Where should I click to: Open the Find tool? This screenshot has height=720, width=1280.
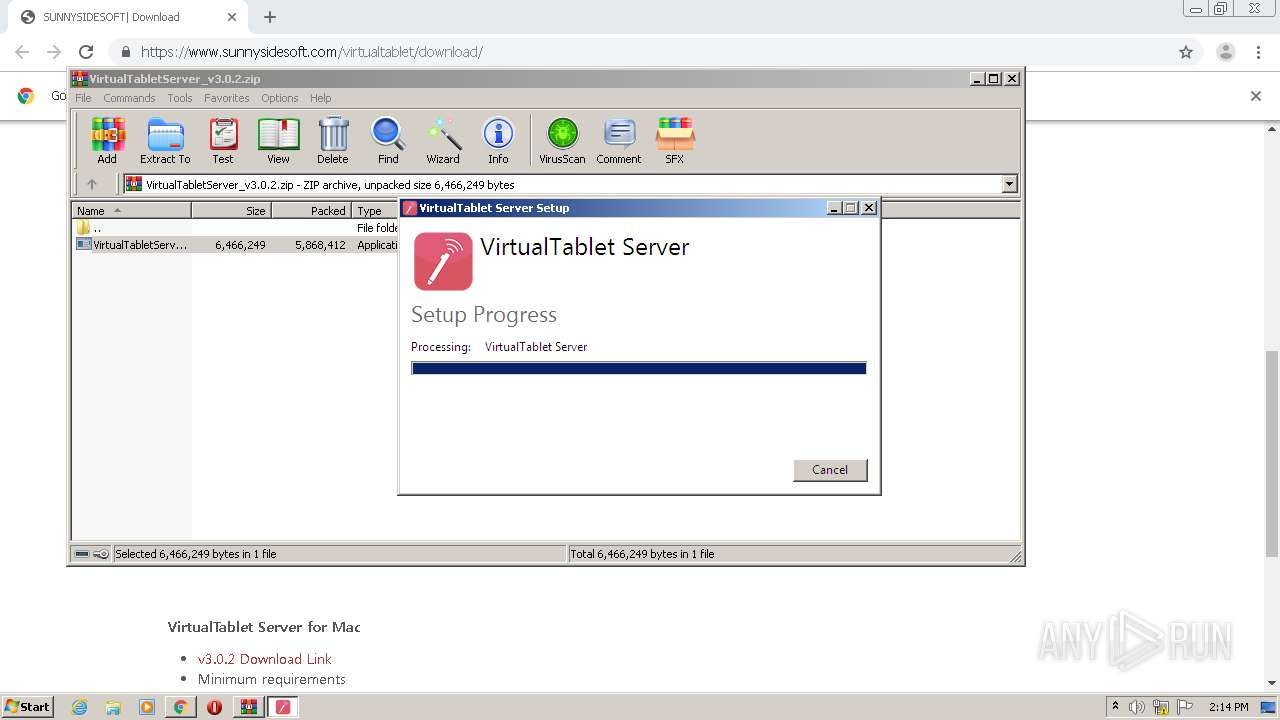point(388,140)
